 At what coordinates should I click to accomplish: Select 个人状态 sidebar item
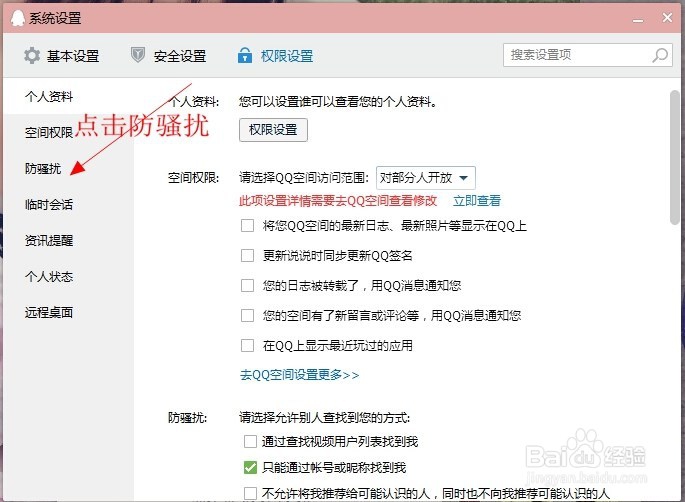click(x=49, y=276)
